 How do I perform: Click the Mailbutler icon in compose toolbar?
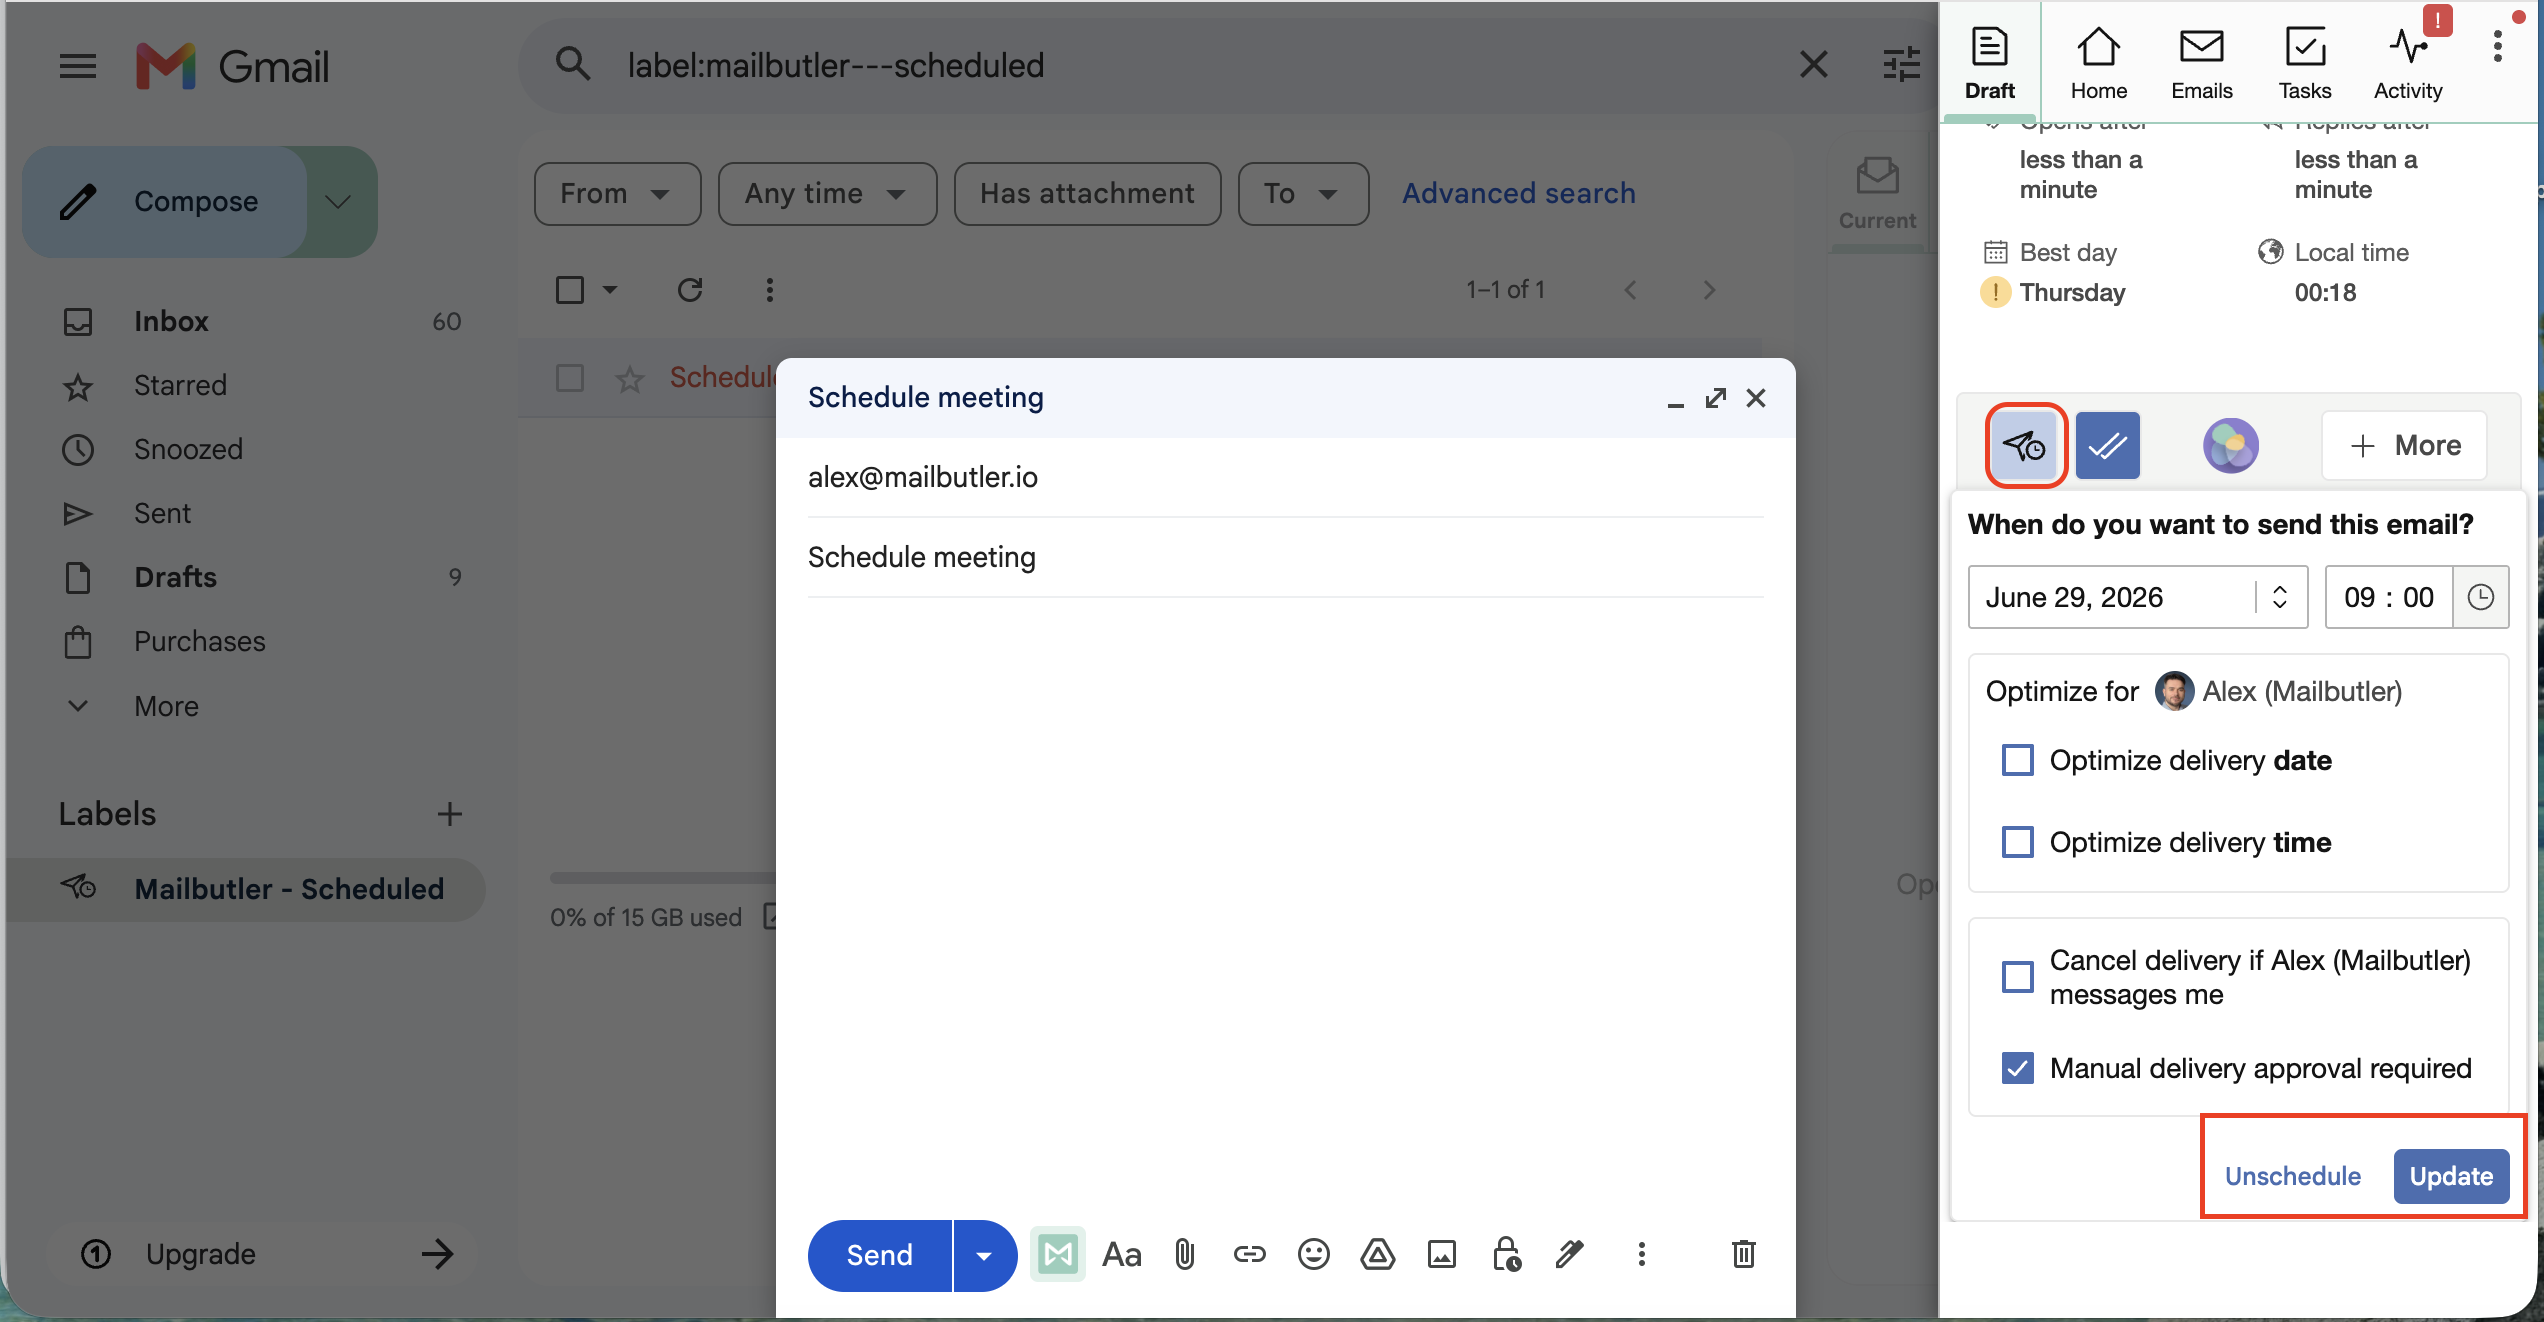1057,1254
